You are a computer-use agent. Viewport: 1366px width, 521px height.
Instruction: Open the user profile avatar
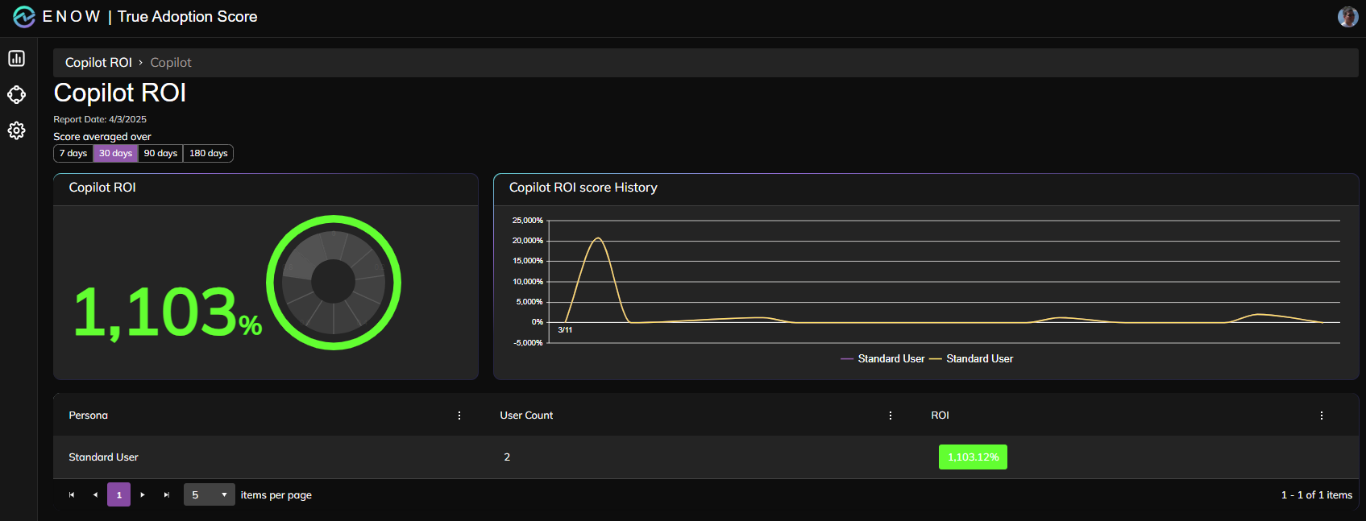1347,16
